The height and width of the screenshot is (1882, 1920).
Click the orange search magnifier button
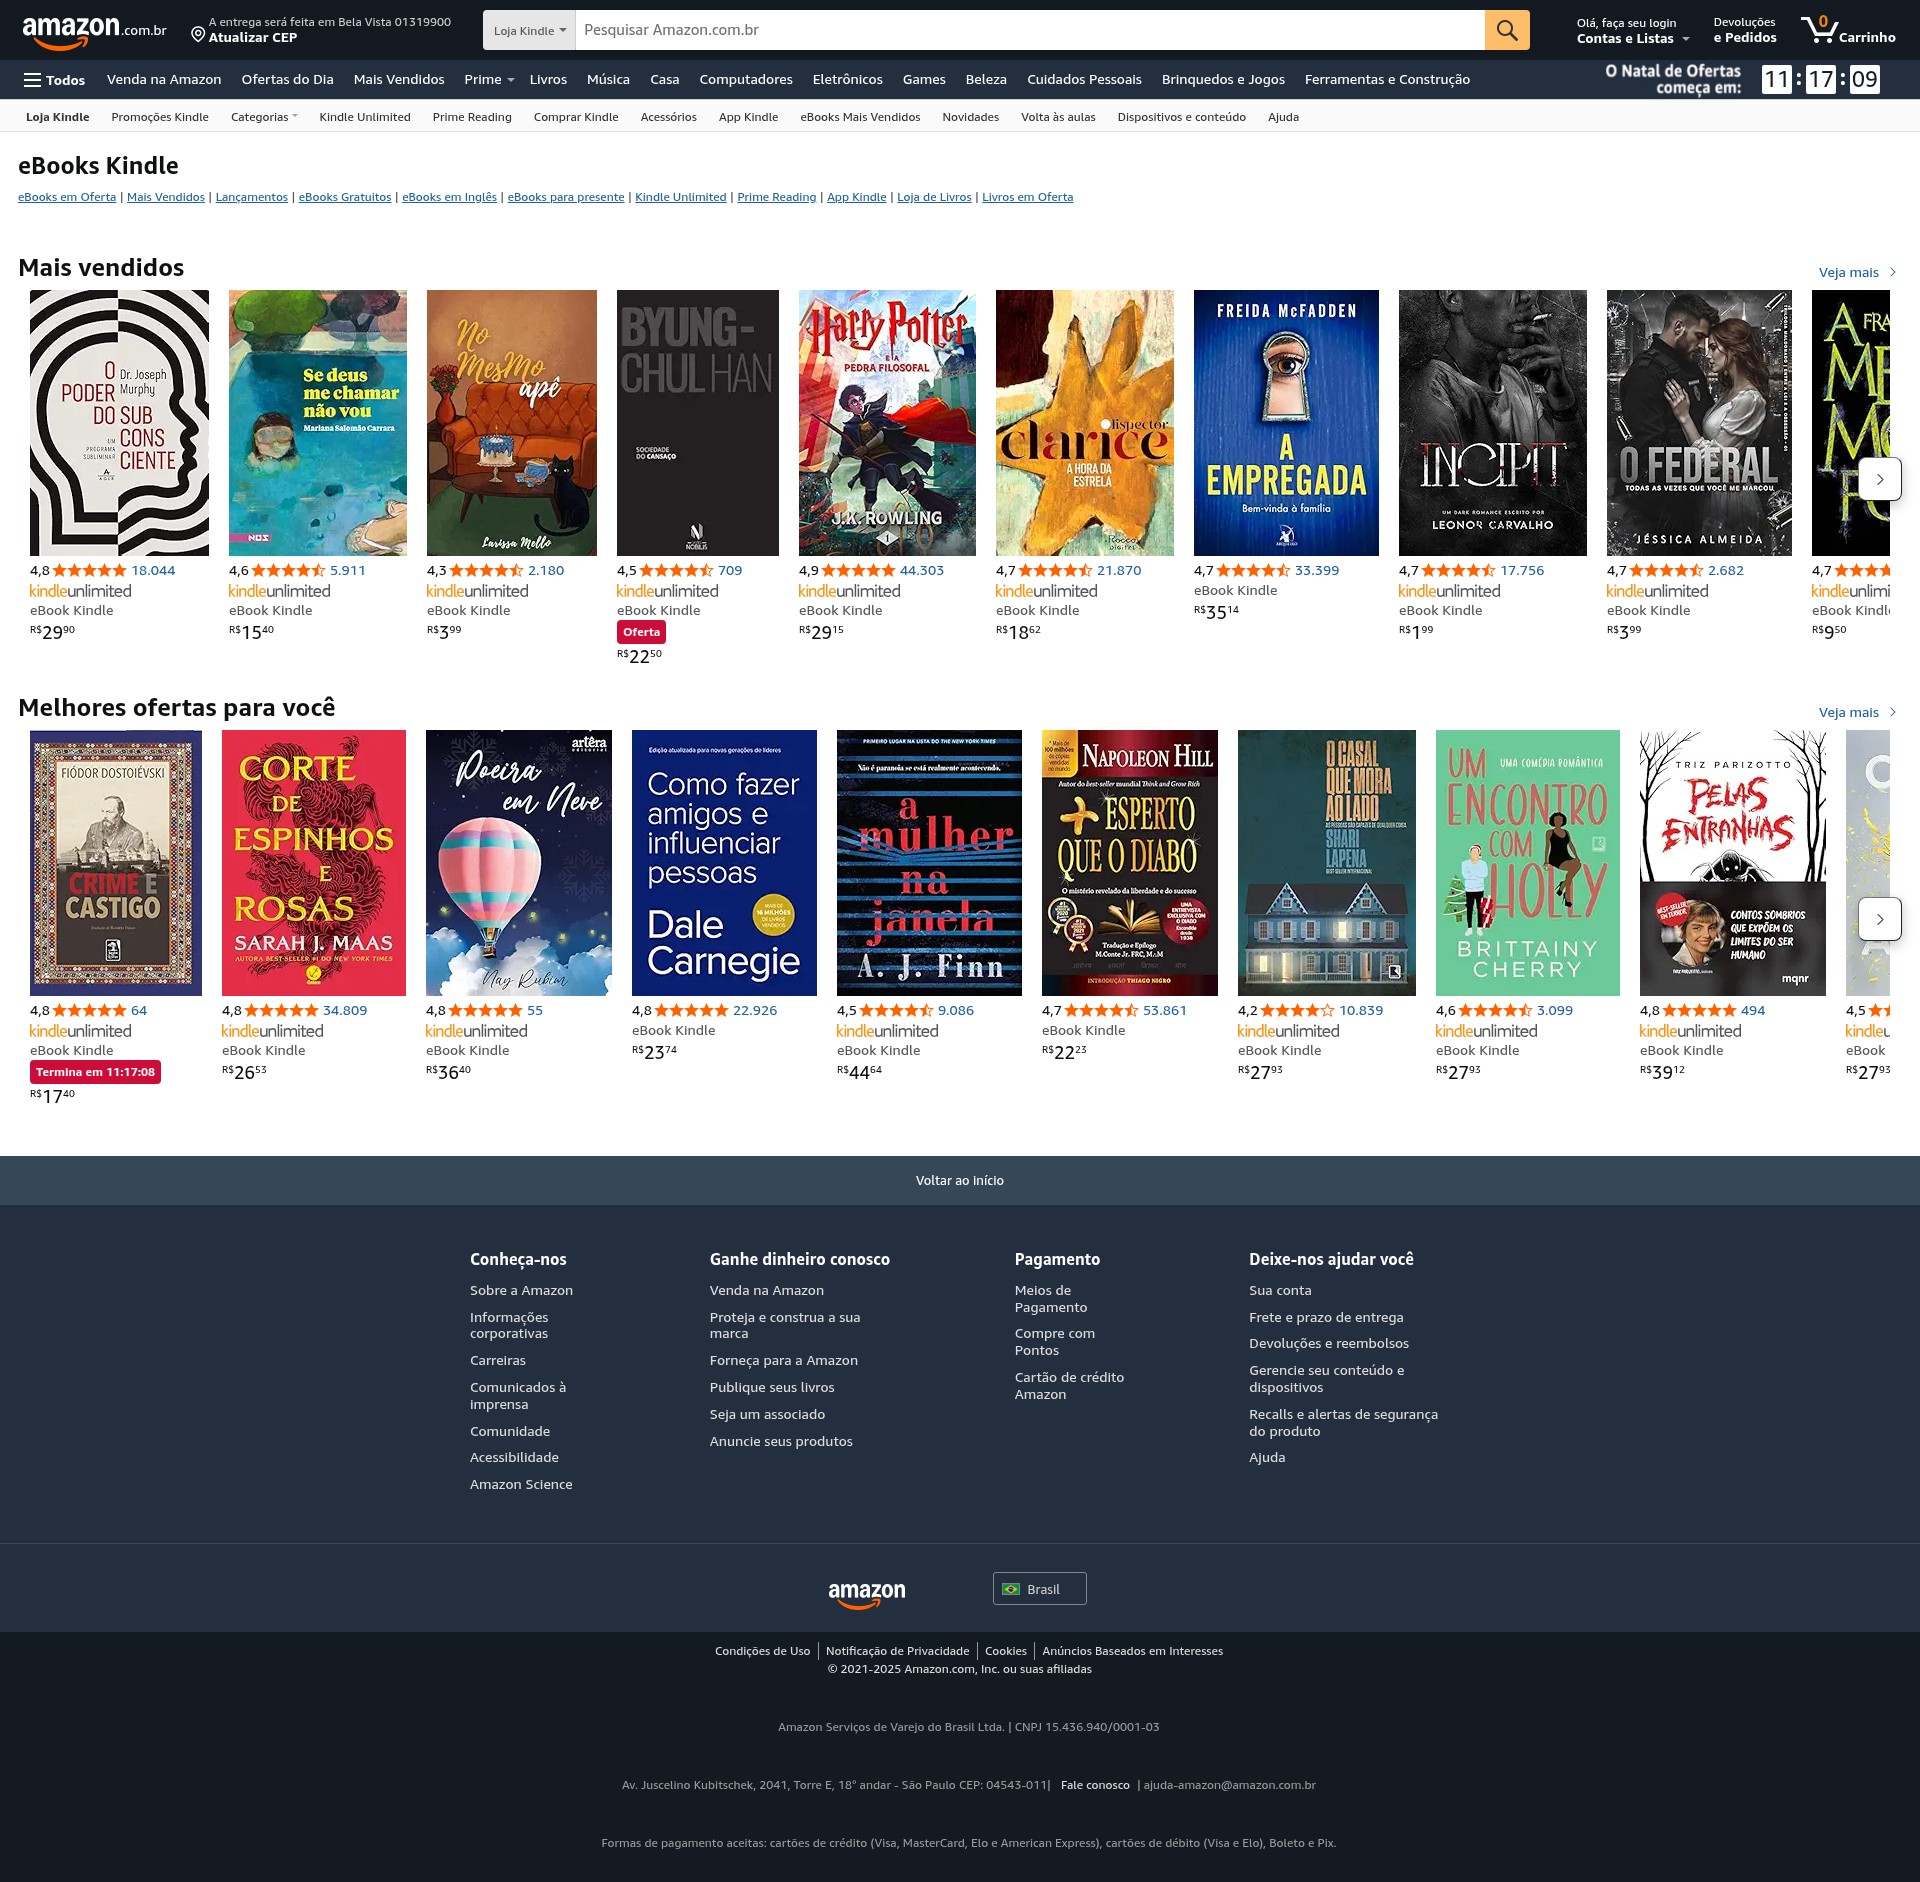pos(1507,30)
